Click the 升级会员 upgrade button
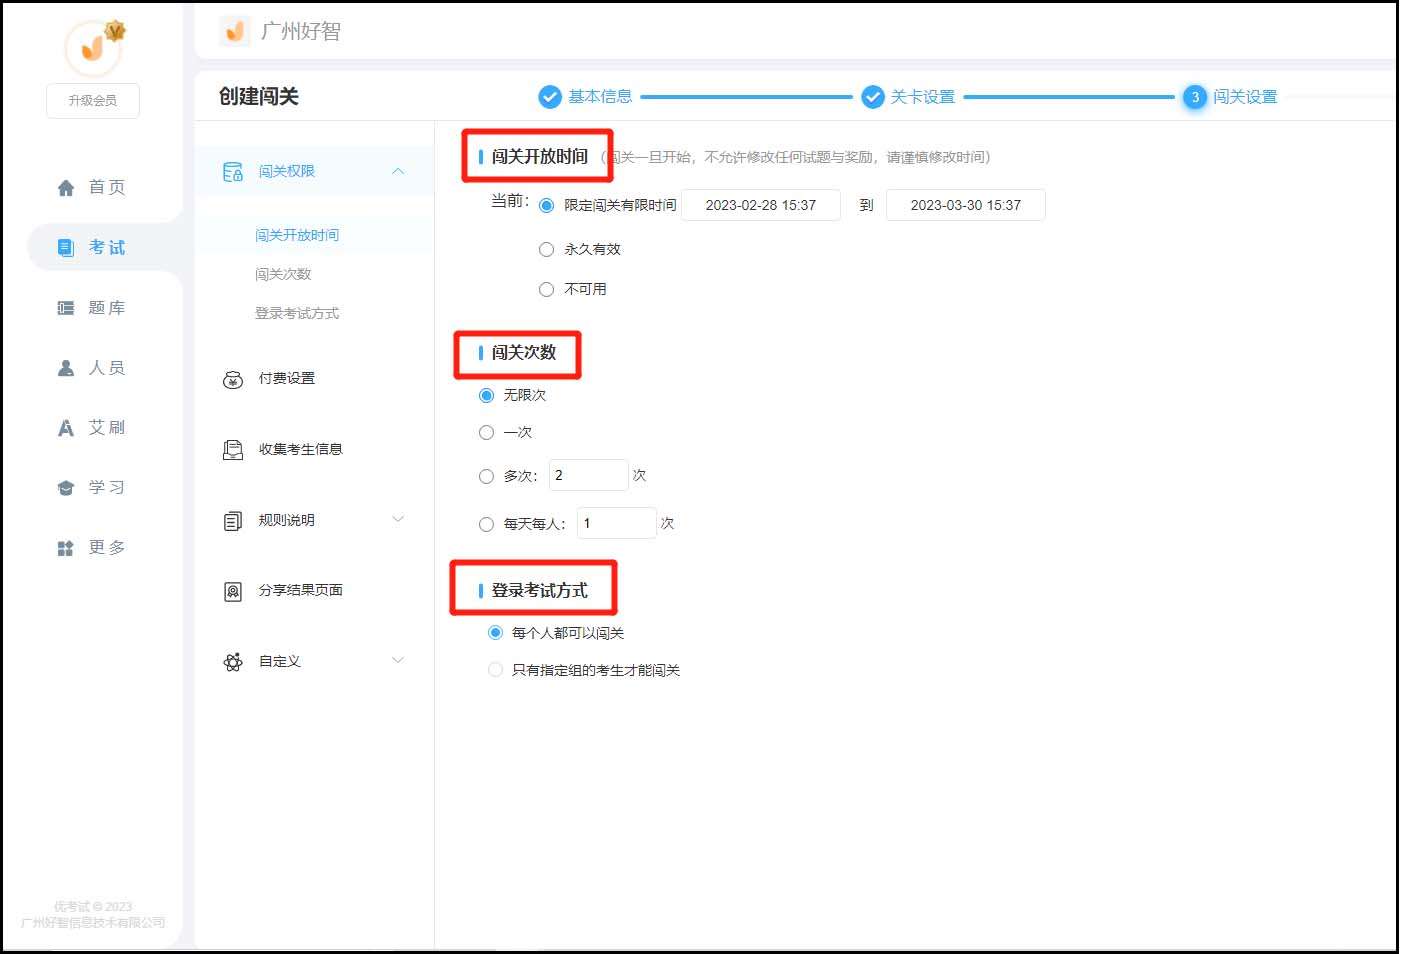Image resolution: width=1402 pixels, height=954 pixels. 92,100
